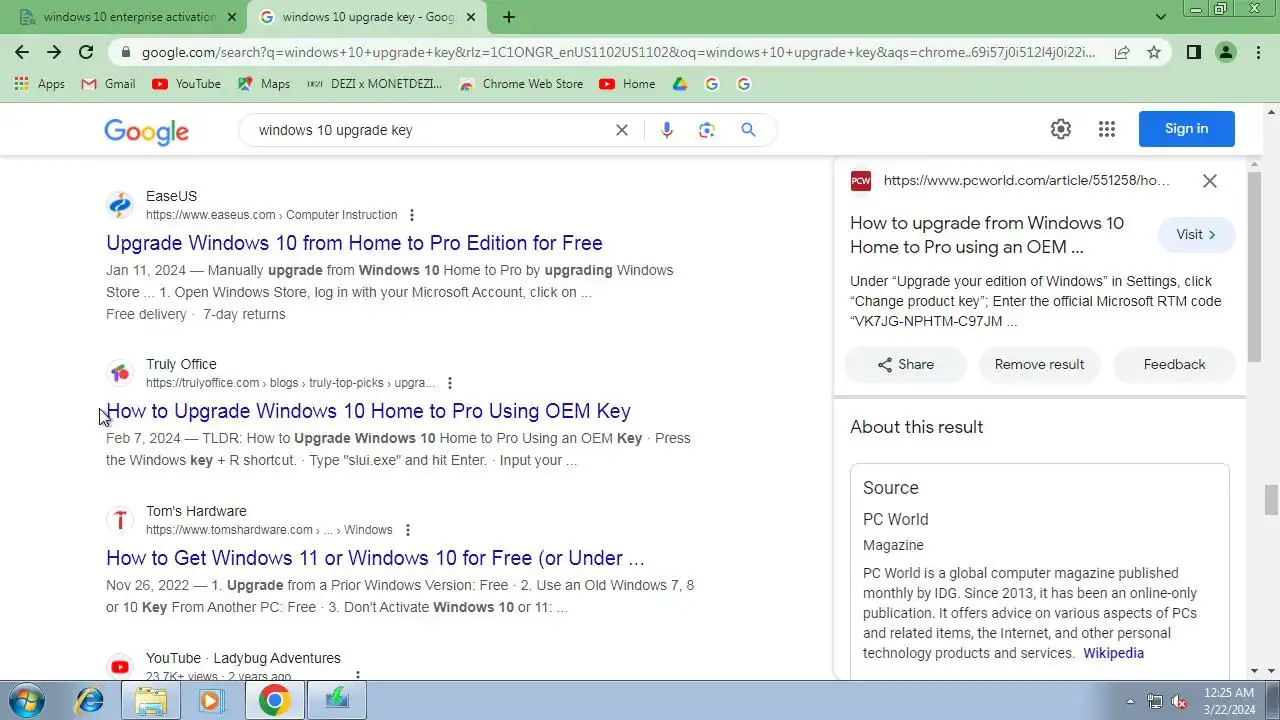This screenshot has height=720, width=1280.
Task: Click the pcworld.com URL in panel
Action: pyautogui.click(x=1027, y=181)
